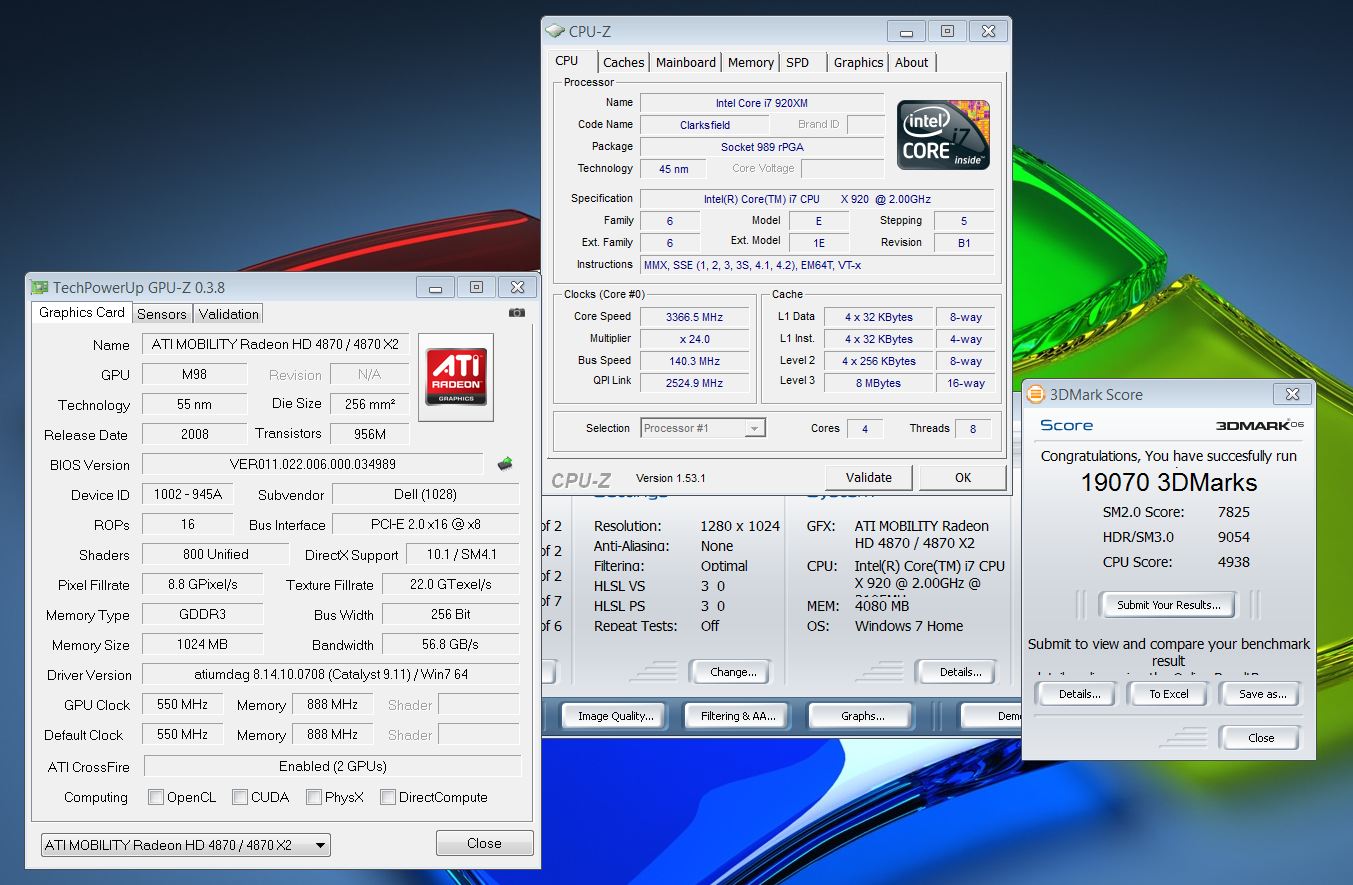
Task: Open the Processor #1 selection dropdown
Action: (703, 428)
